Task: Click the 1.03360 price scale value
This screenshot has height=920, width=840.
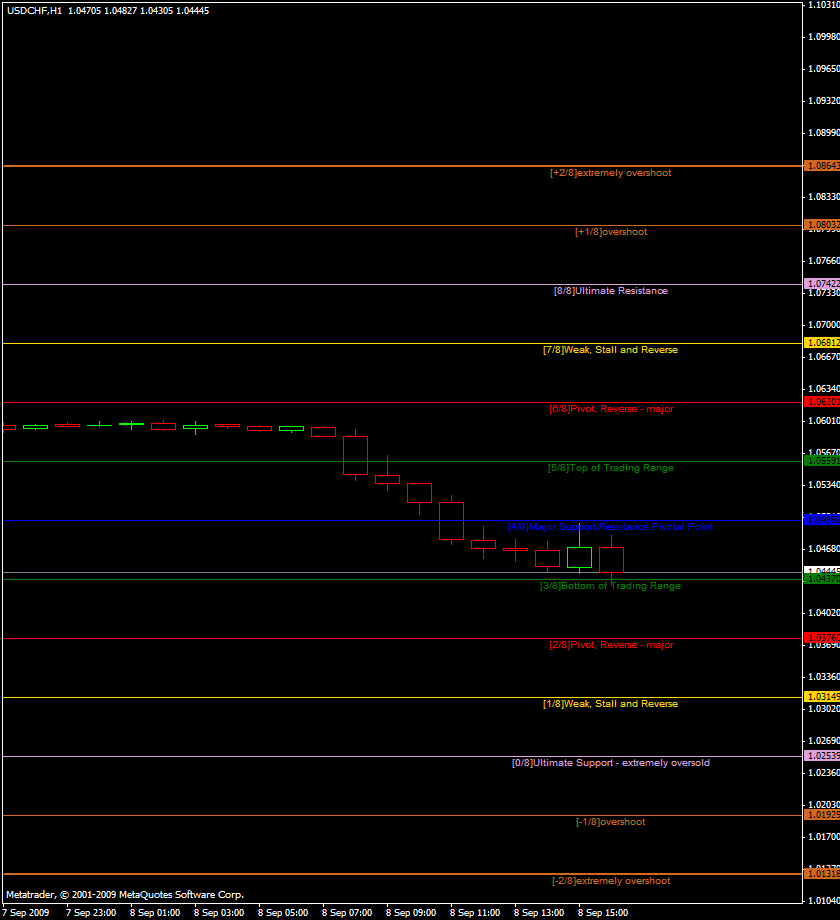Action: (x=824, y=677)
